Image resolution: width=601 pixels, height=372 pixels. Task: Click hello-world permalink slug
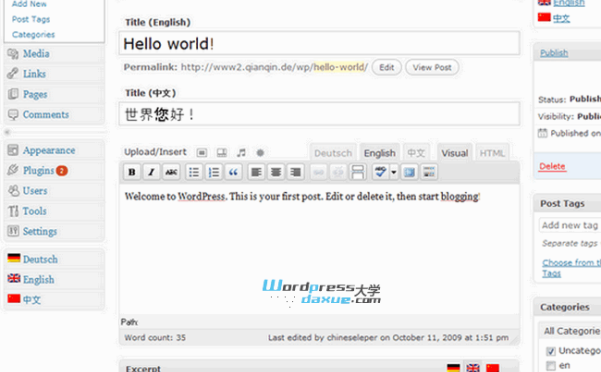coord(339,67)
